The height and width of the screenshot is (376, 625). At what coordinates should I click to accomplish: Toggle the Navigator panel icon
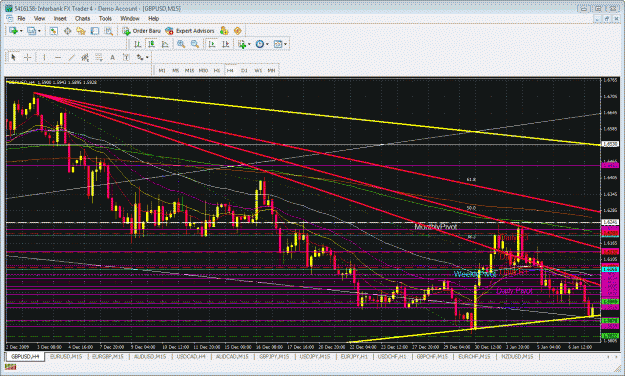[81, 31]
